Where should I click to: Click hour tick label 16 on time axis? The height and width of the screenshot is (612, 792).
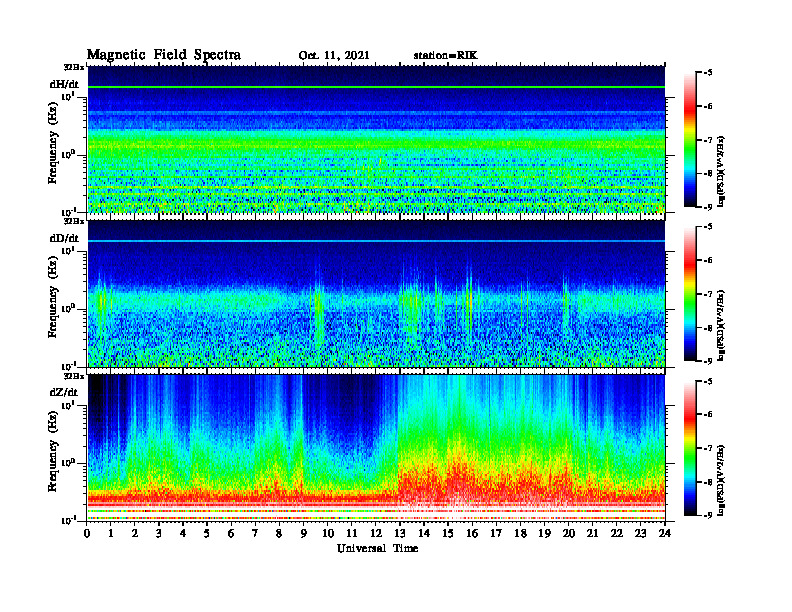pyautogui.click(x=472, y=534)
